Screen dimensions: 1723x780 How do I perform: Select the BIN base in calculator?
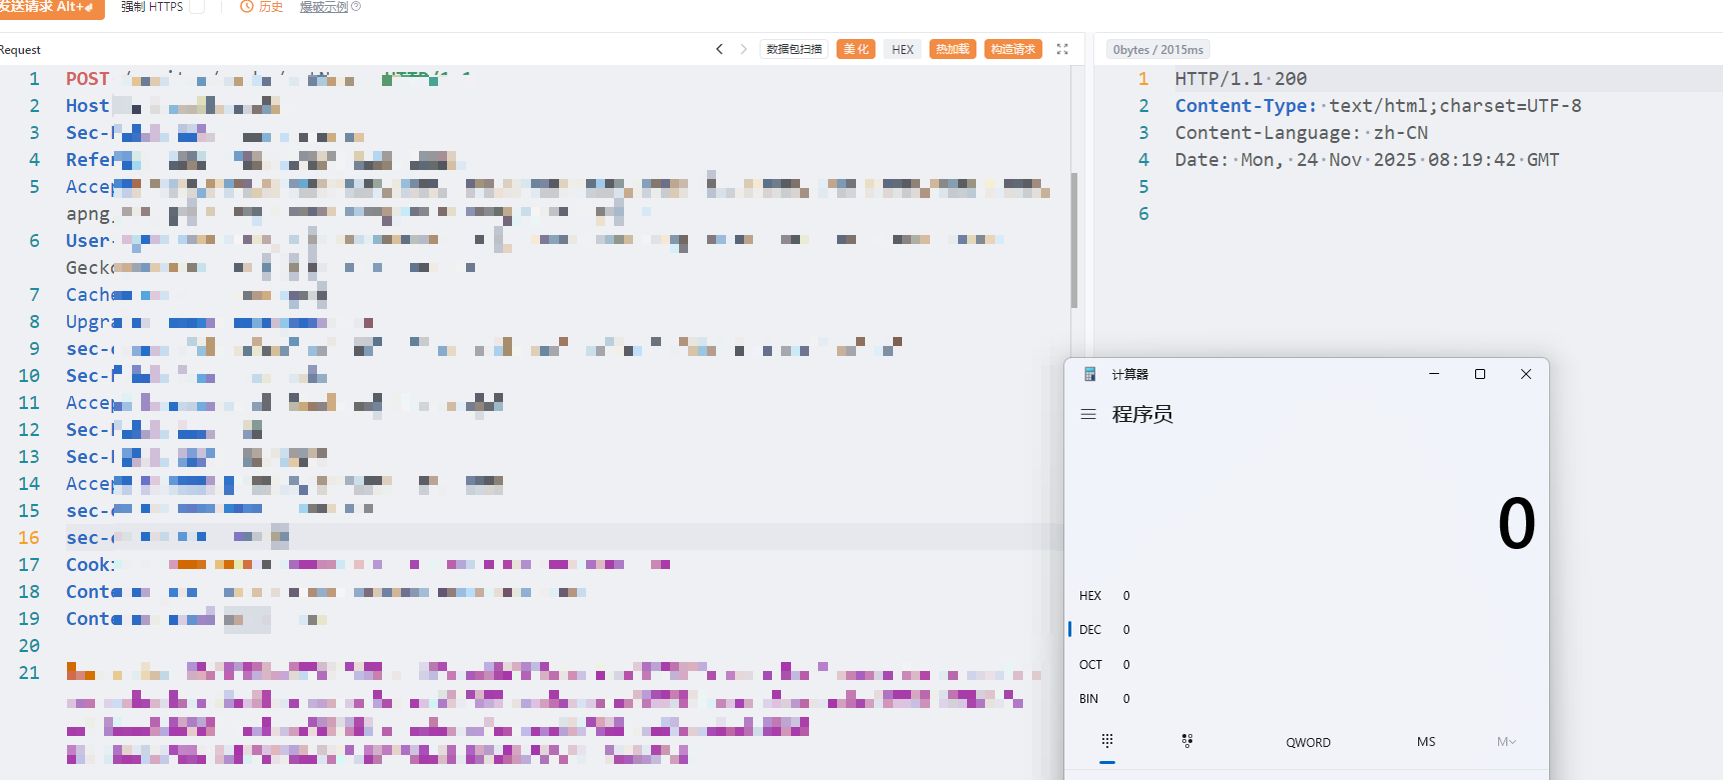tap(1088, 699)
